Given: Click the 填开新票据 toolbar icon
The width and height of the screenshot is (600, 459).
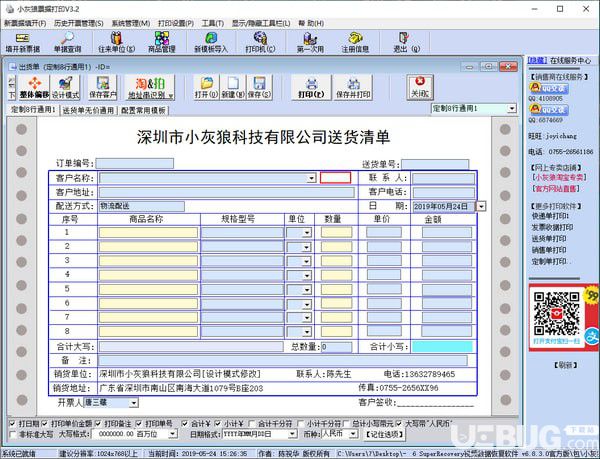Looking at the screenshot, I should click(x=23, y=42).
